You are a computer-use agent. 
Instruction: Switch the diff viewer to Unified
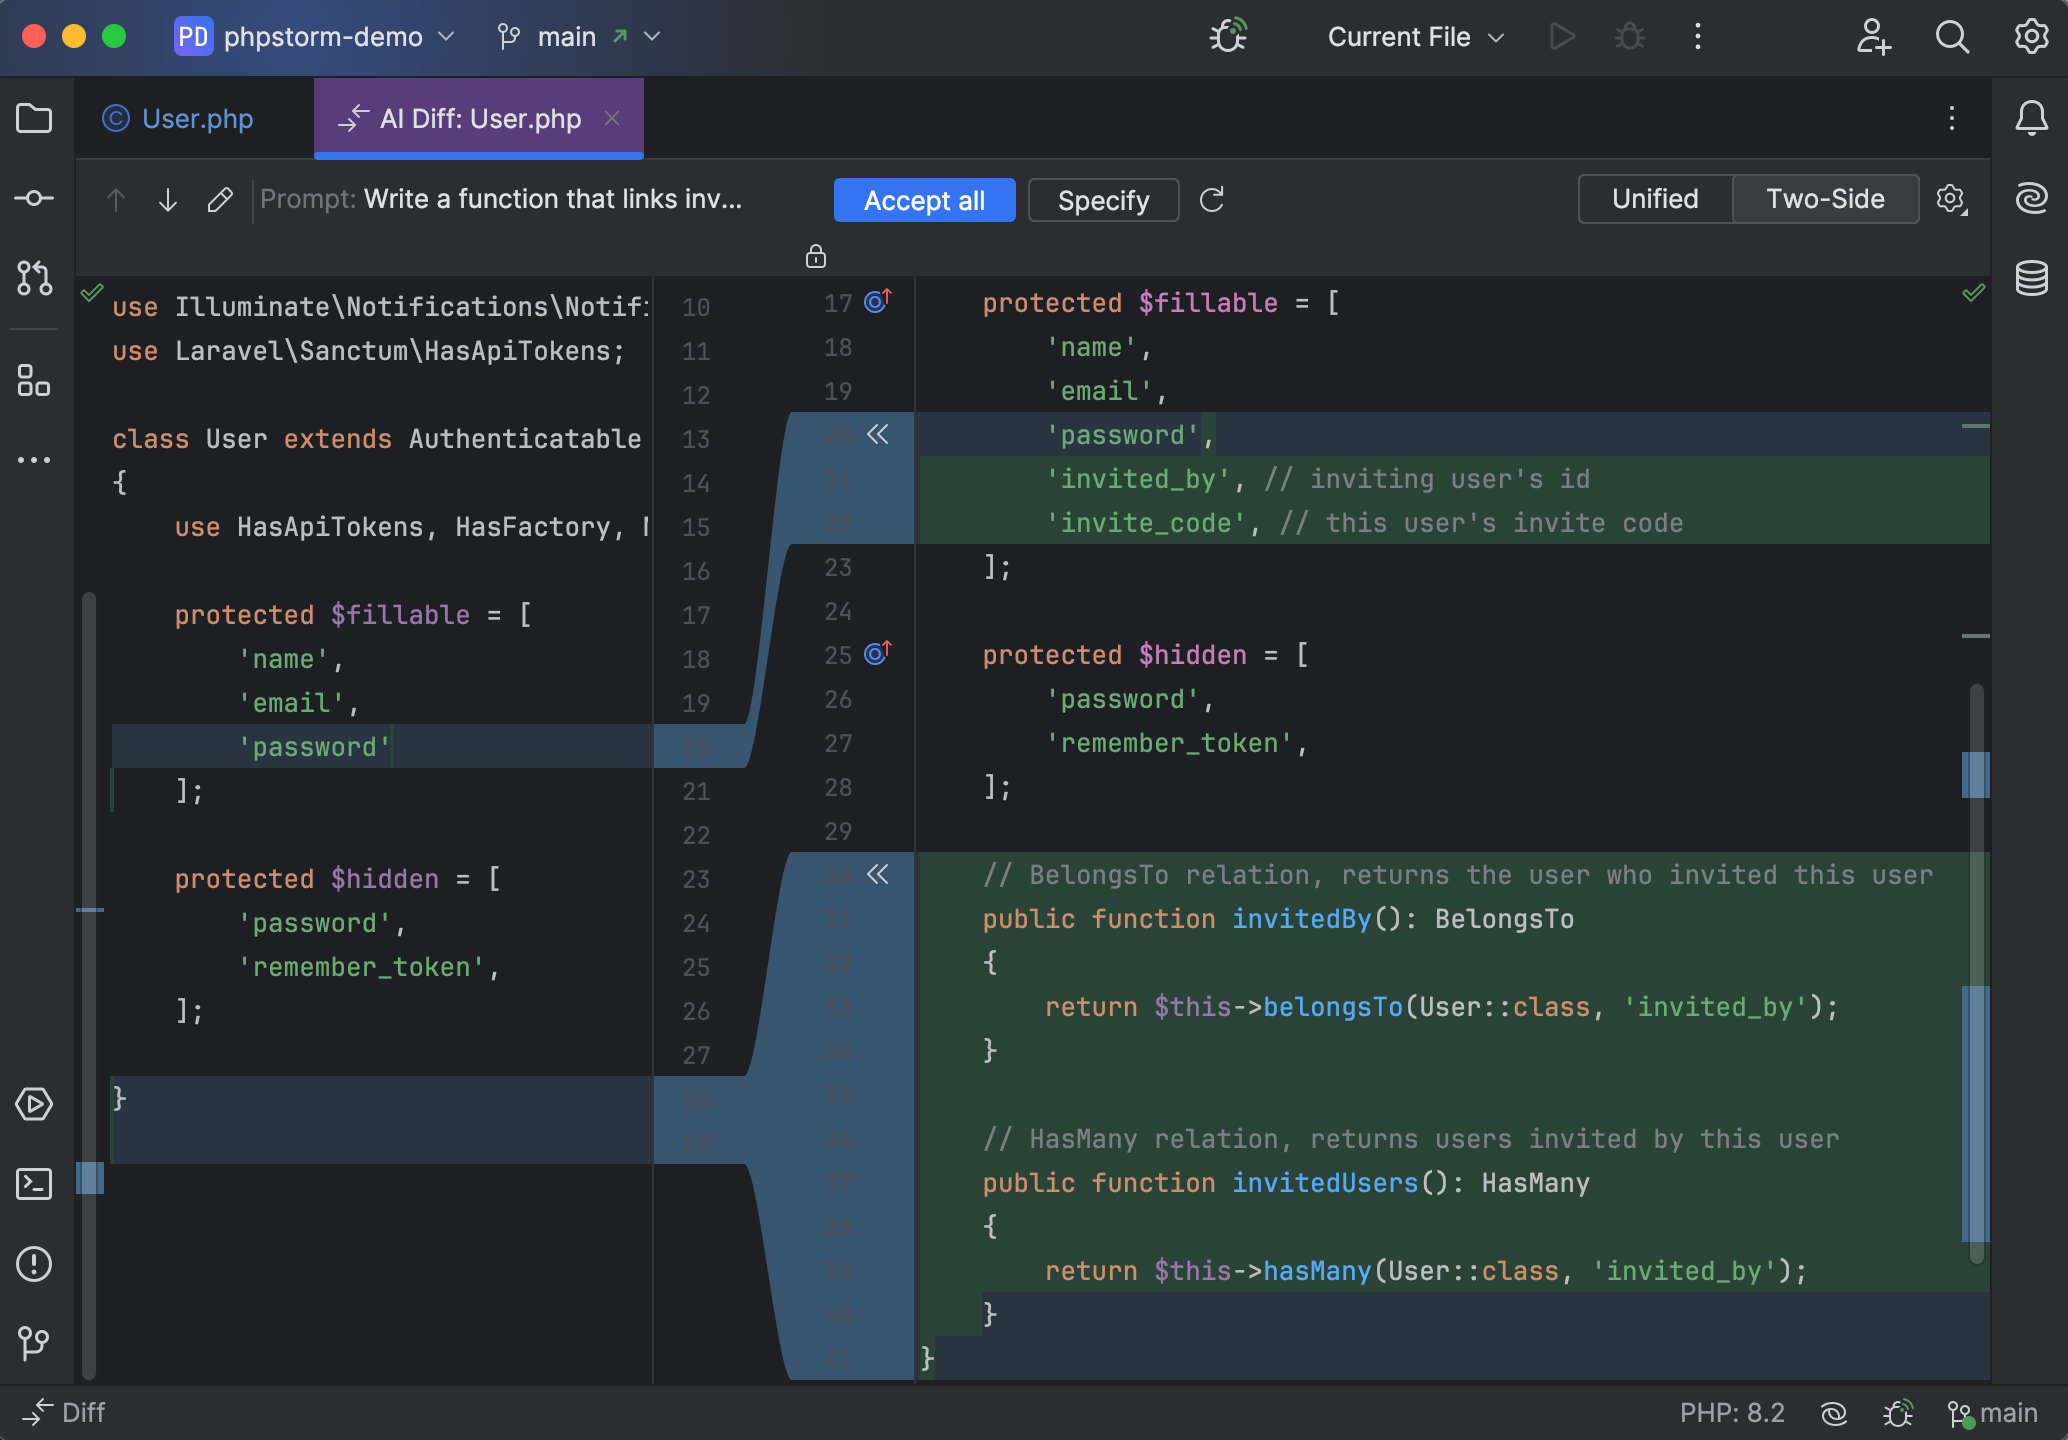coord(1655,199)
